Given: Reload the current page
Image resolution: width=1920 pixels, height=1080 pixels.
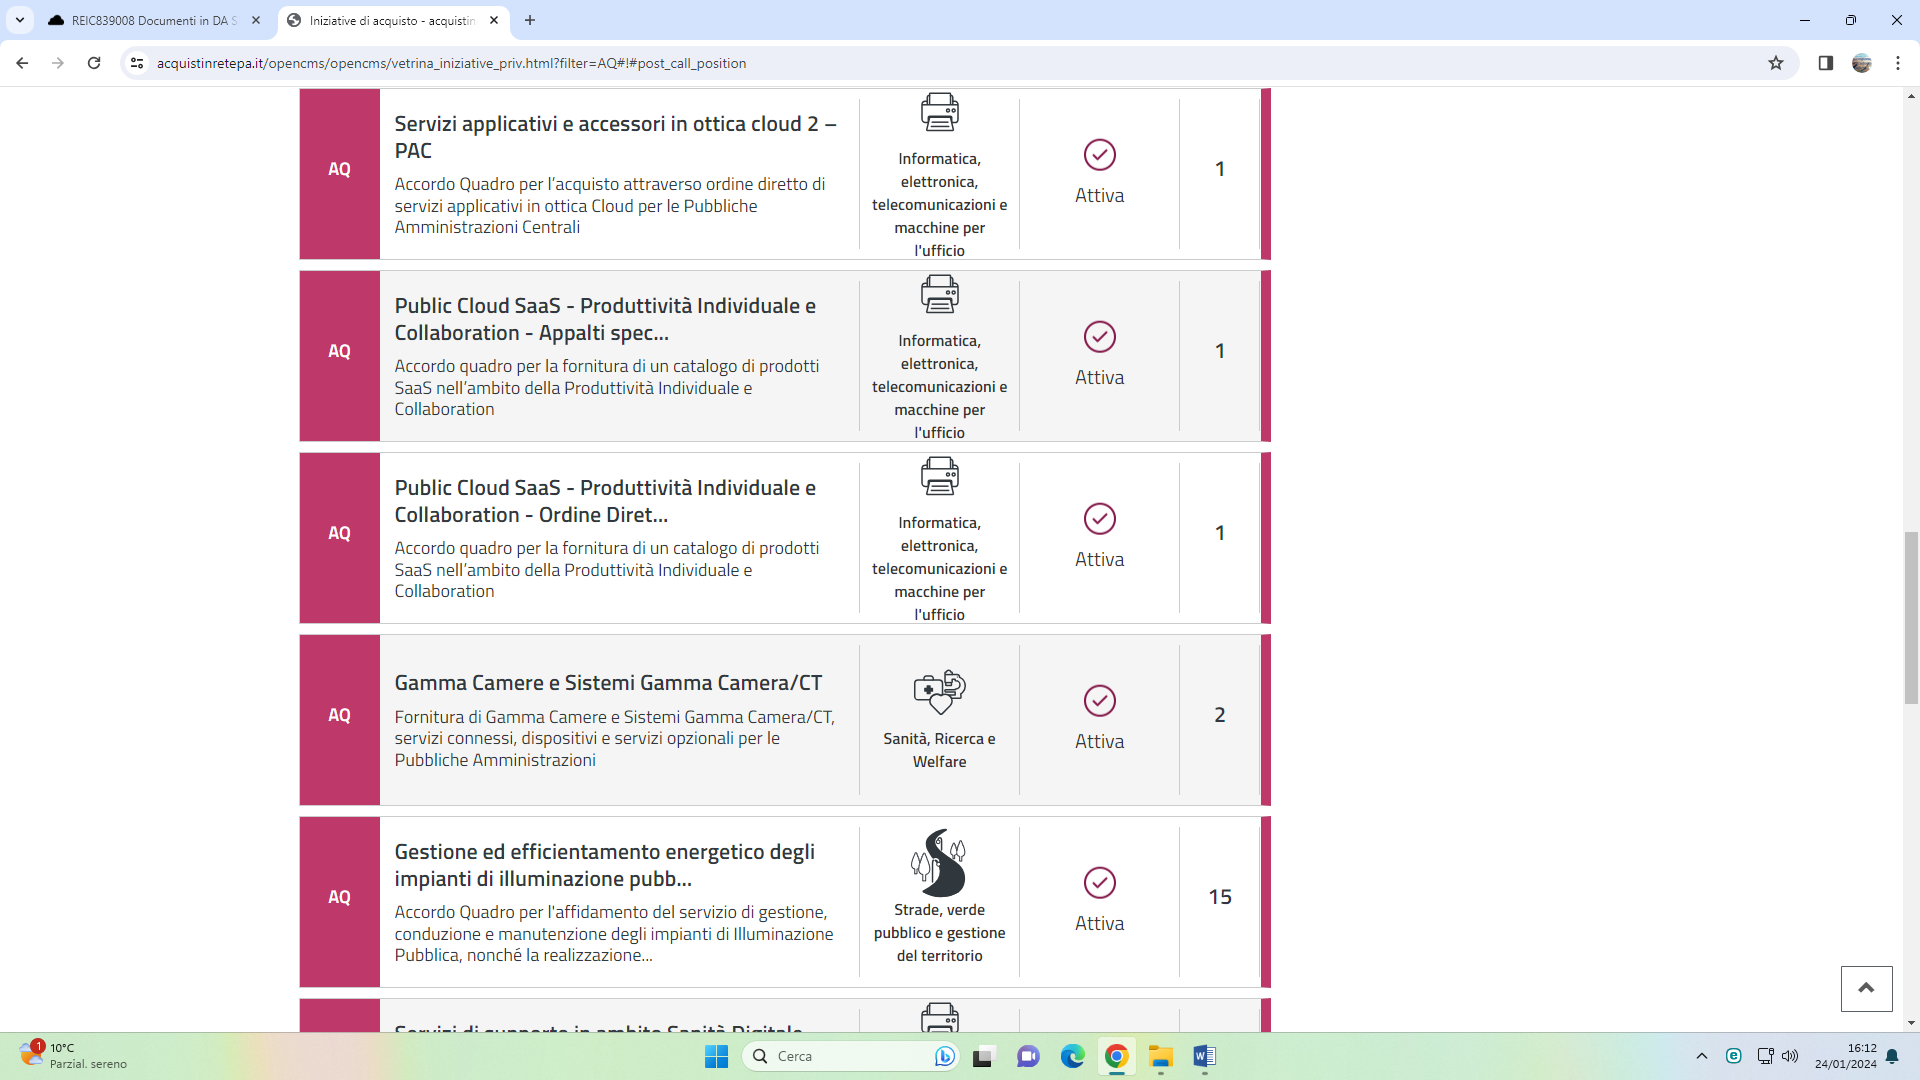Looking at the screenshot, I should click(94, 63).
